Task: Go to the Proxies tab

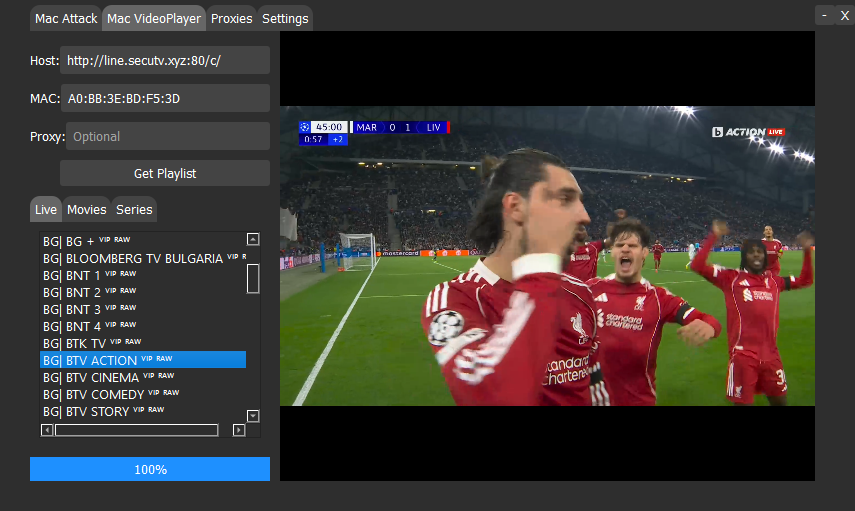Action: (x=231, y=19)
